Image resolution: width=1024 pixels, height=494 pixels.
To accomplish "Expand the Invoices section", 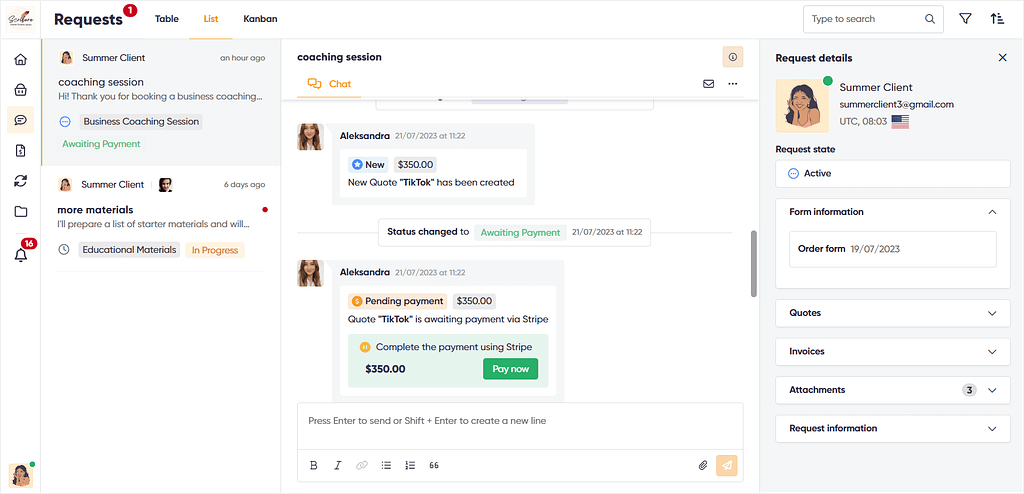I will coord(893,352).
